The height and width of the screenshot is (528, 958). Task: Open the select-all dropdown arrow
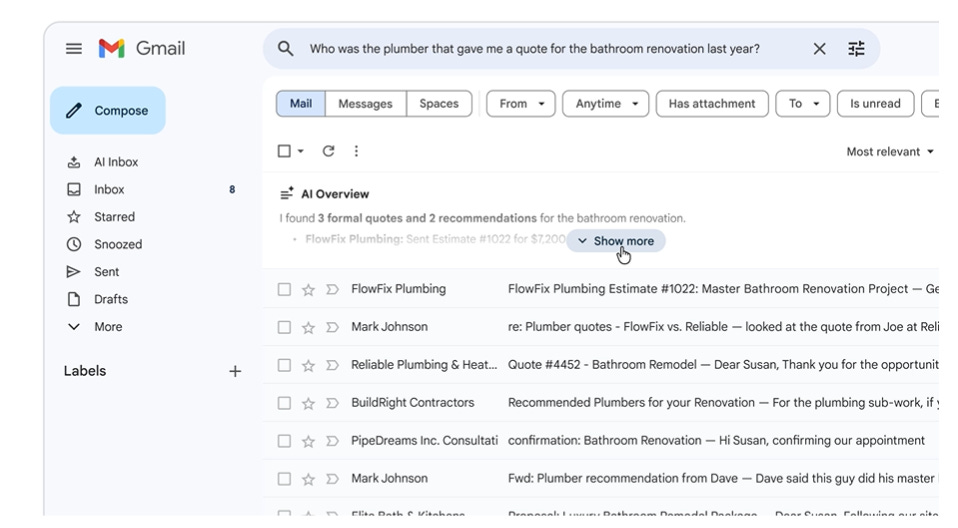pyautogui.click(x=301, y=151)
